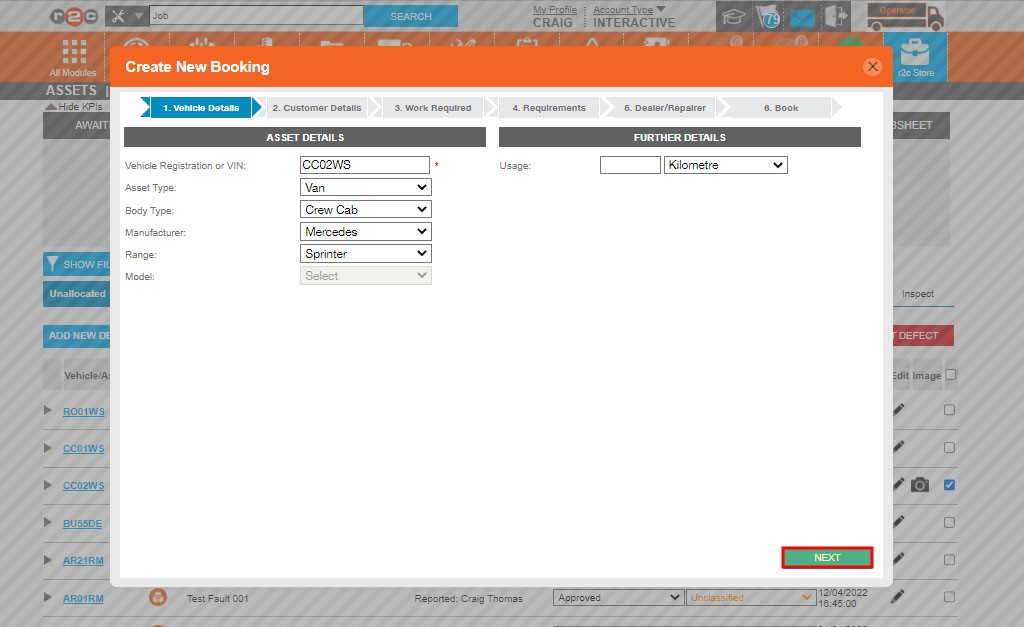
Task: Change the Usage unit from Kilometre
Action: point(726,164)
